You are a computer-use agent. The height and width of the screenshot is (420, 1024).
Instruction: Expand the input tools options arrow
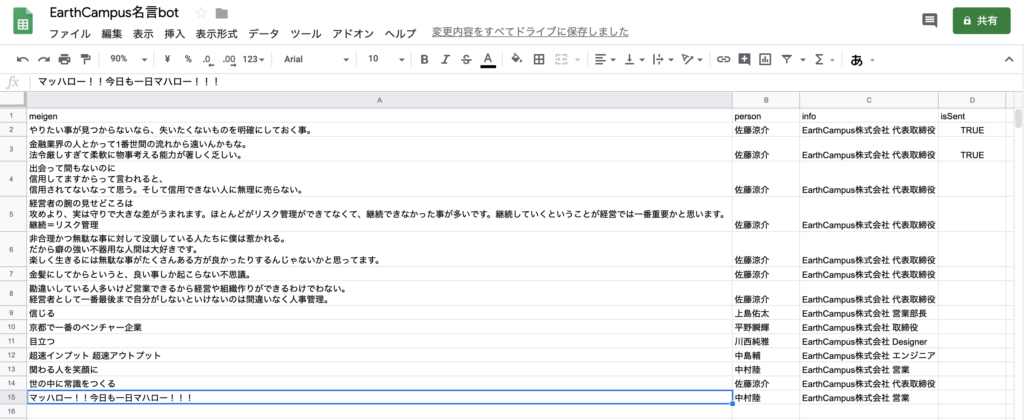872,60
